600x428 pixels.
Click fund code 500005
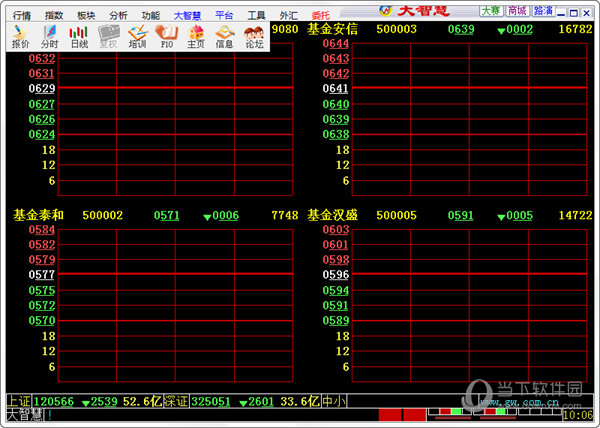pos(396,215)
